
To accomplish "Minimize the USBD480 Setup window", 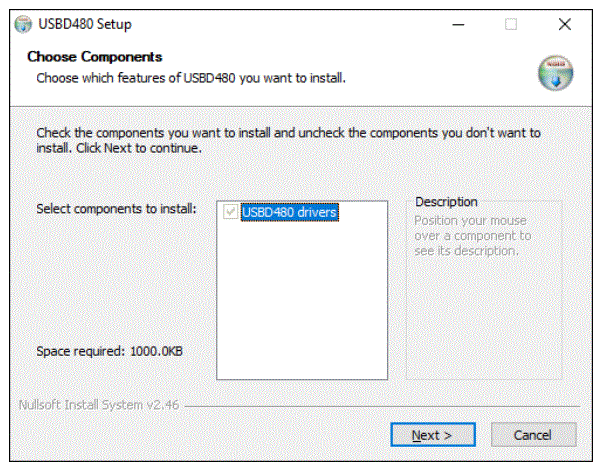I will click(458, 25).
